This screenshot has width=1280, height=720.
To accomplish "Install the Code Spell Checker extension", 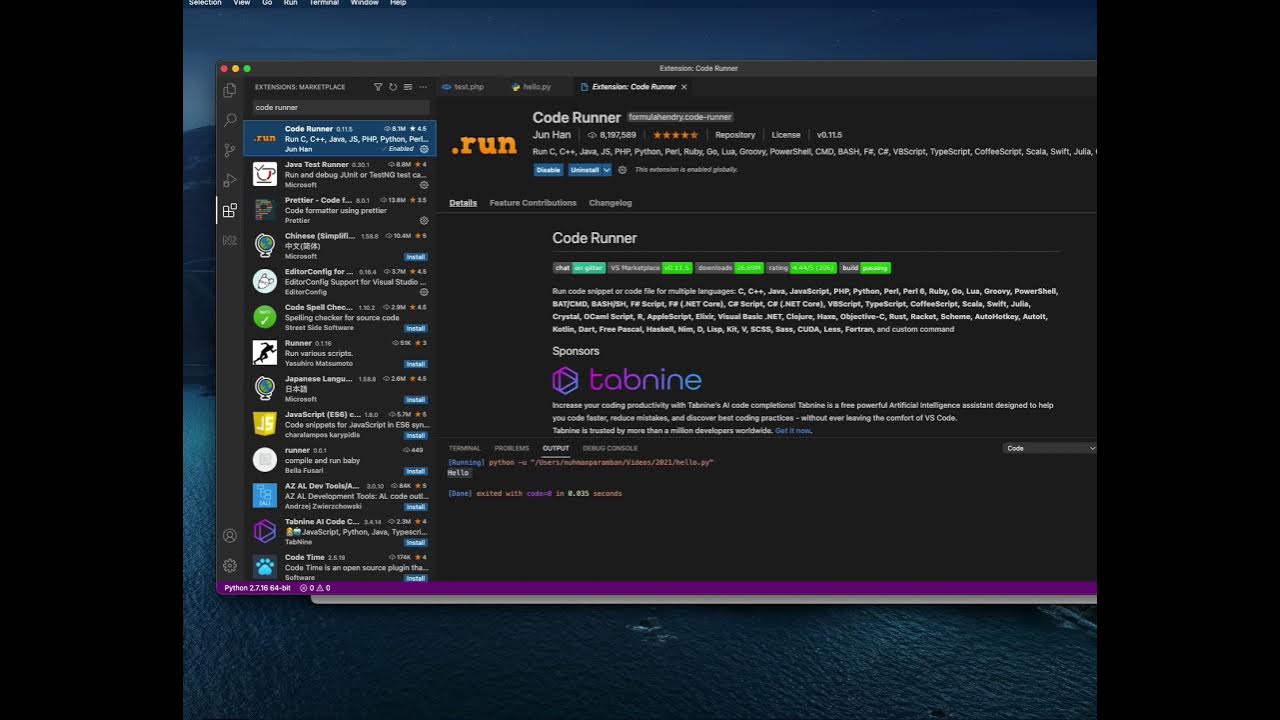I will click(416, 328).
